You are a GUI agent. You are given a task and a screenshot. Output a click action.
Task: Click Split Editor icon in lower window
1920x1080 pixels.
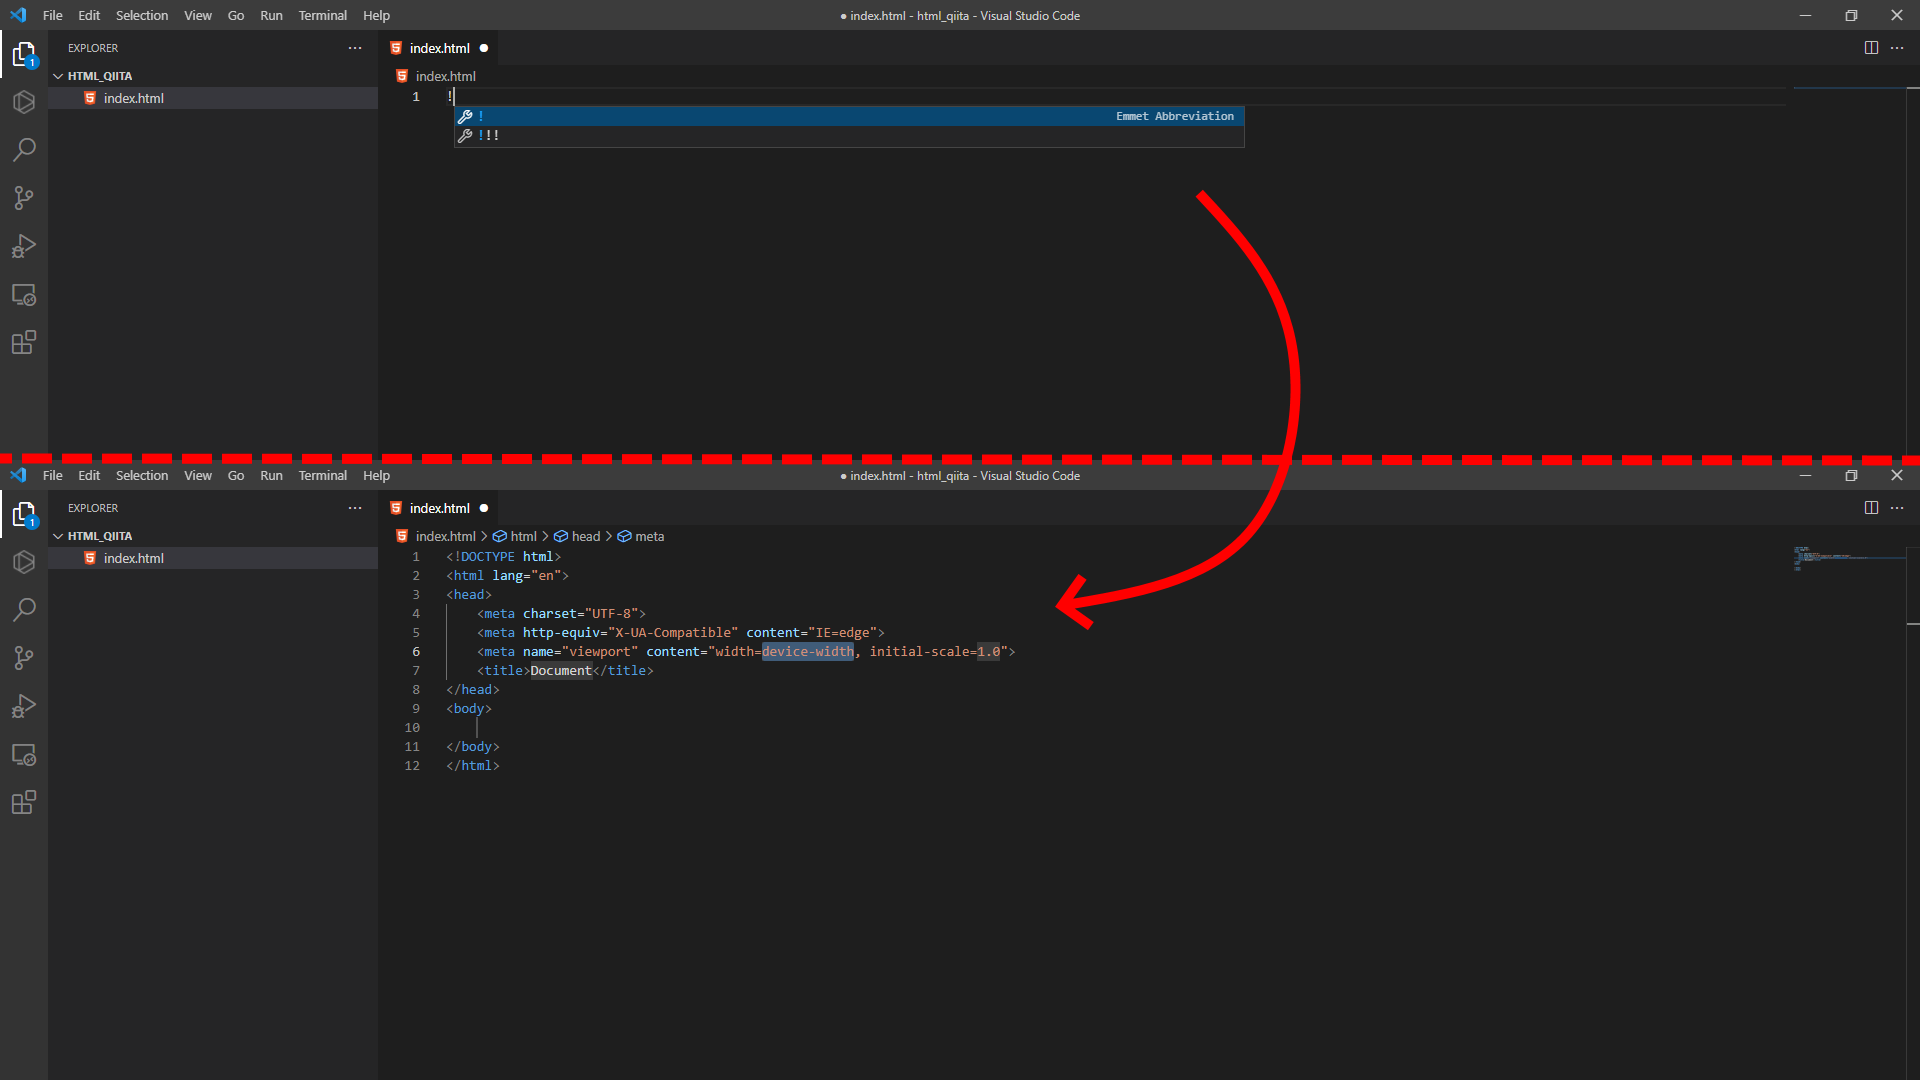[1871, 508]
